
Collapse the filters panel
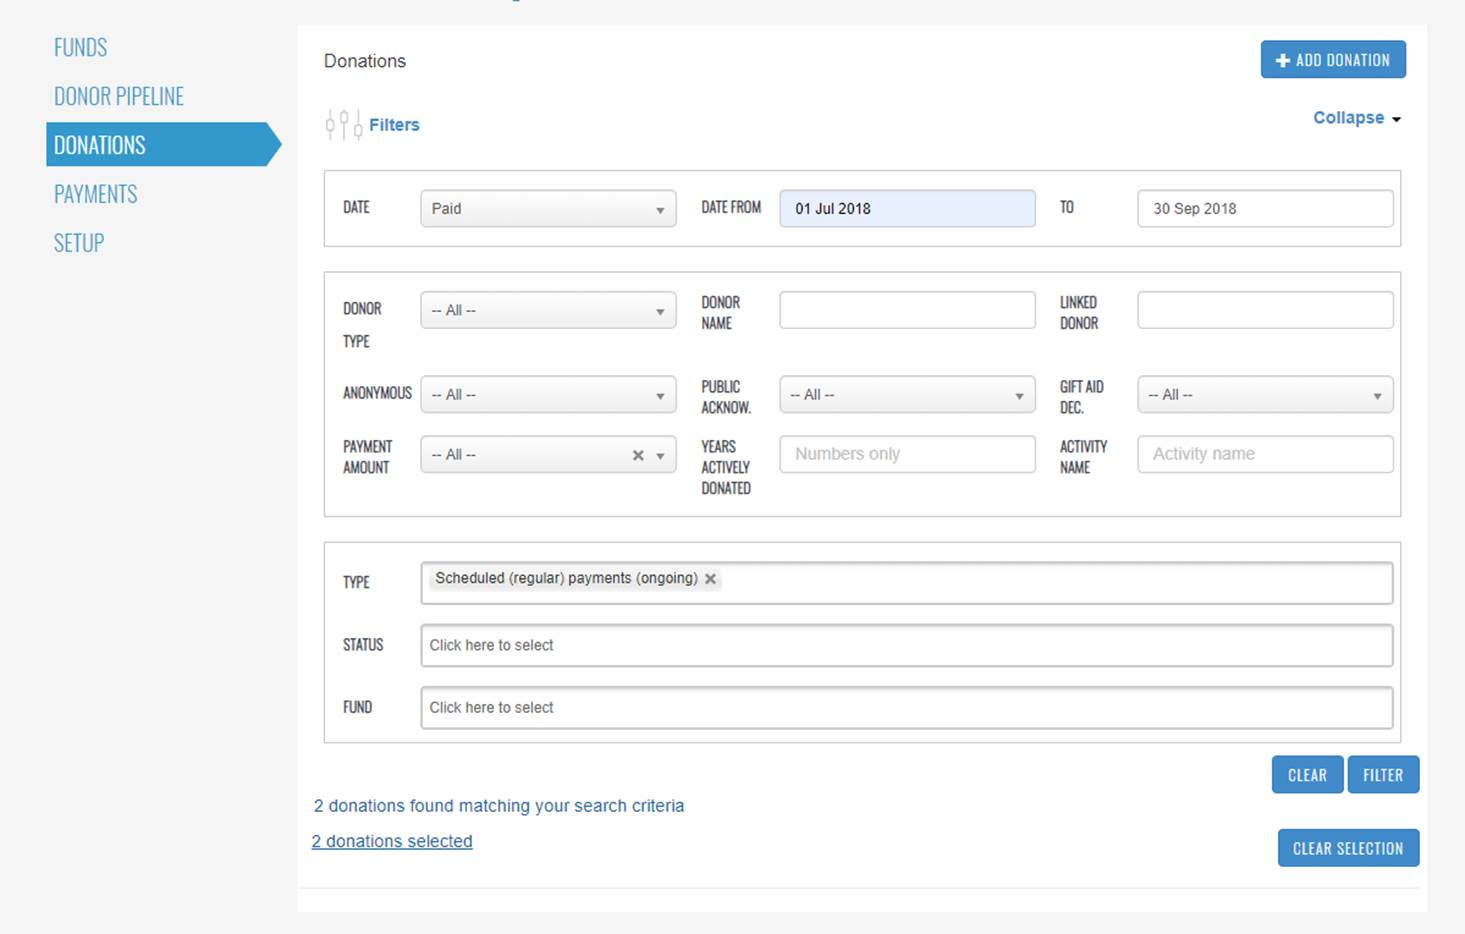pyautogui.click(x=1356, y=118)
